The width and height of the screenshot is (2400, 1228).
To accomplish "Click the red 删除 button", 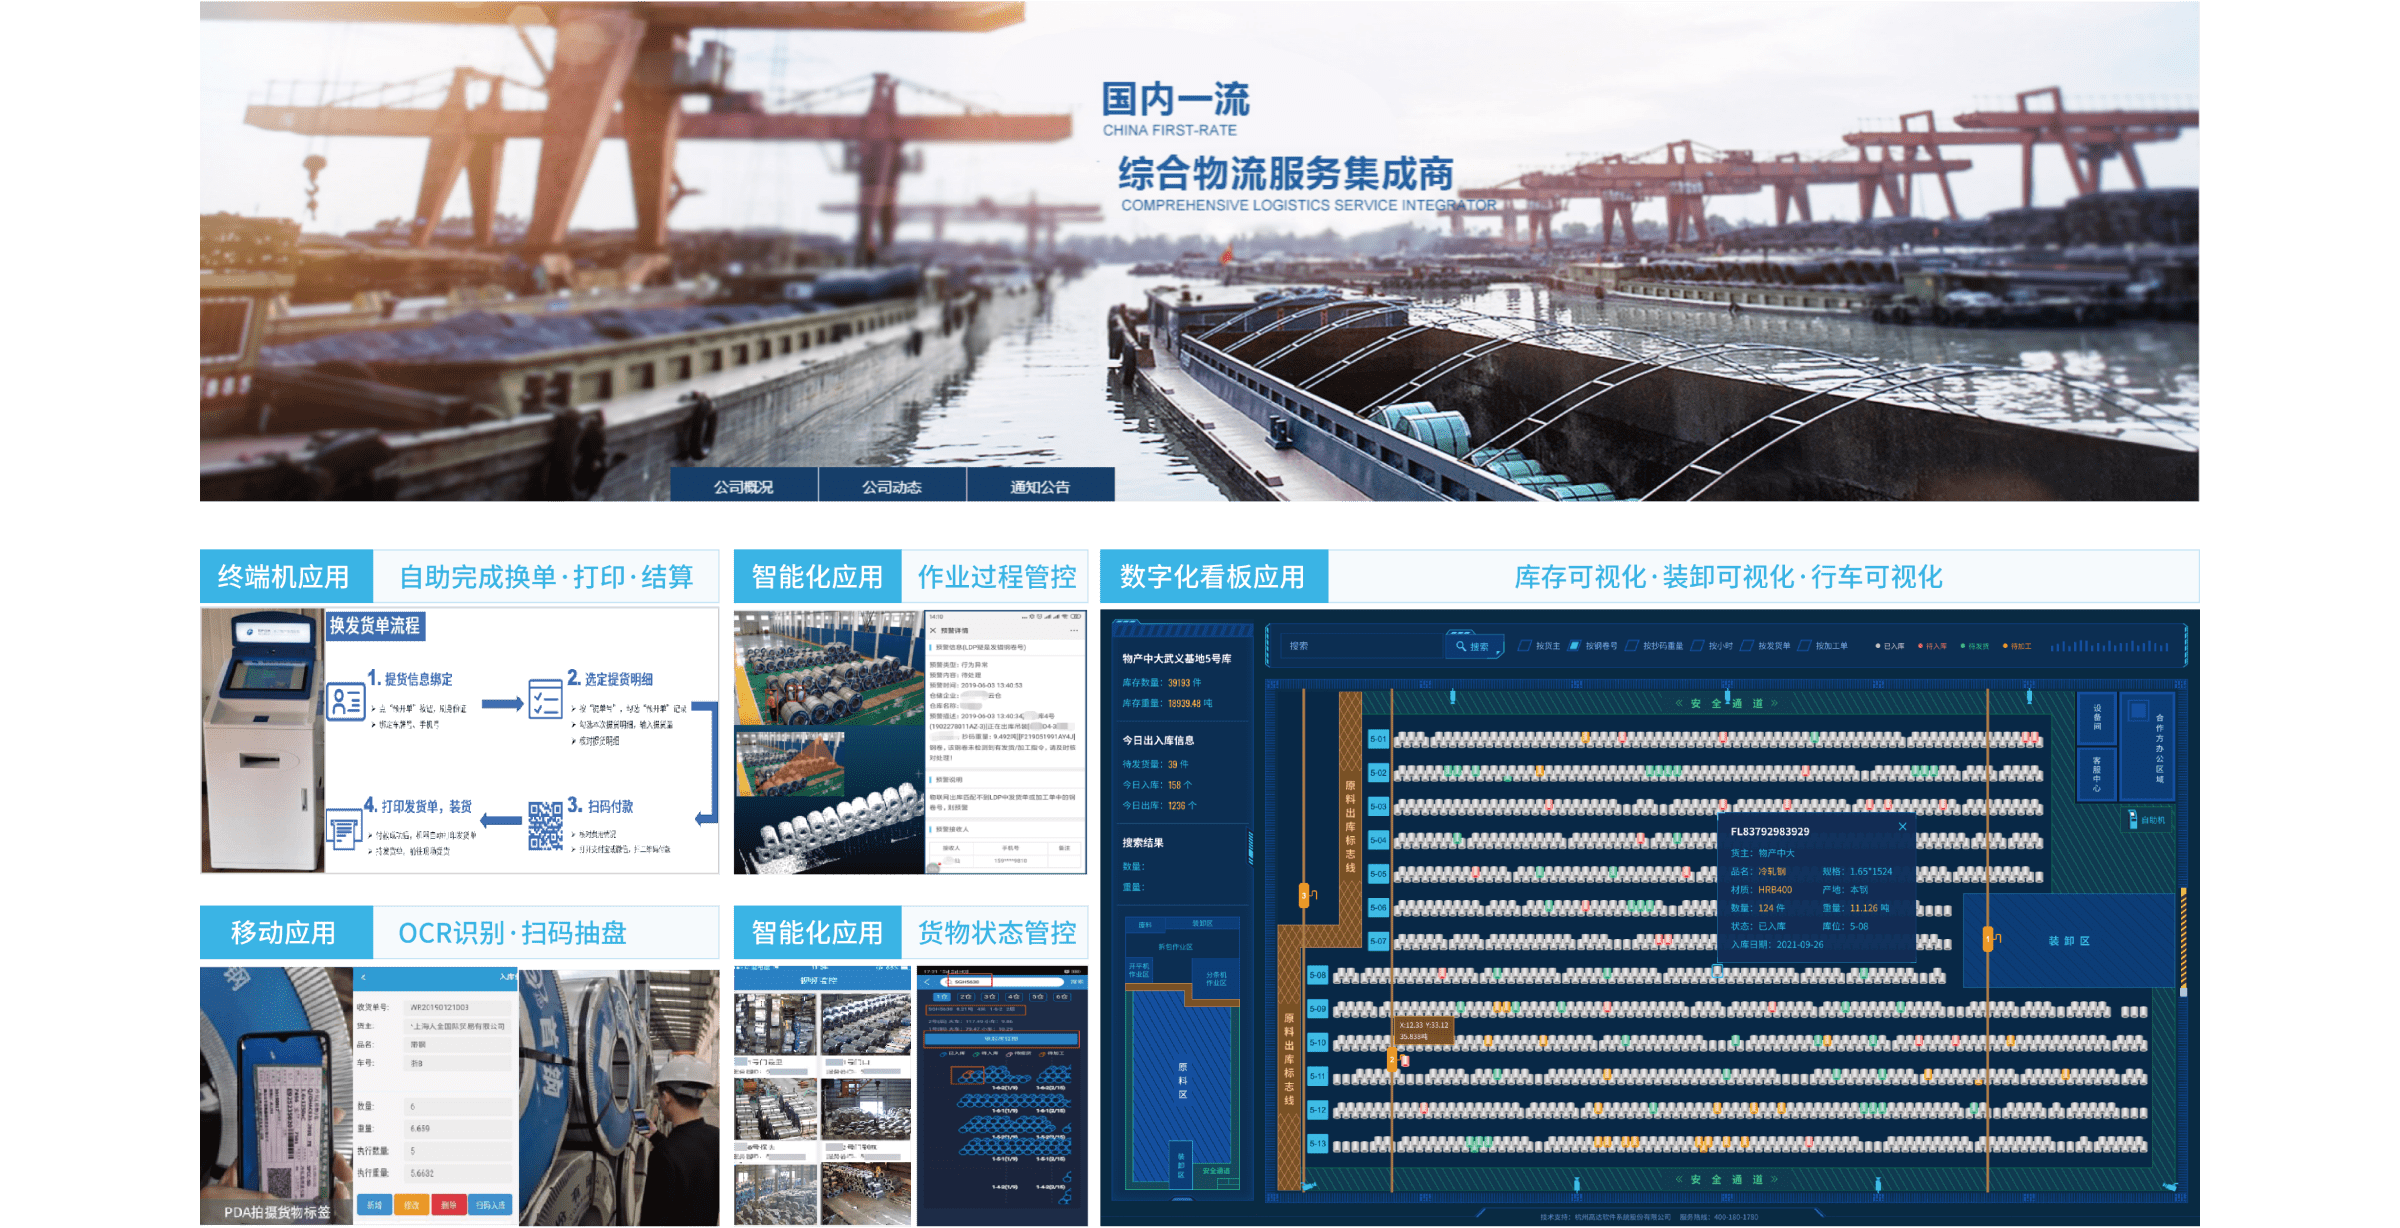I will [449, 1205].
